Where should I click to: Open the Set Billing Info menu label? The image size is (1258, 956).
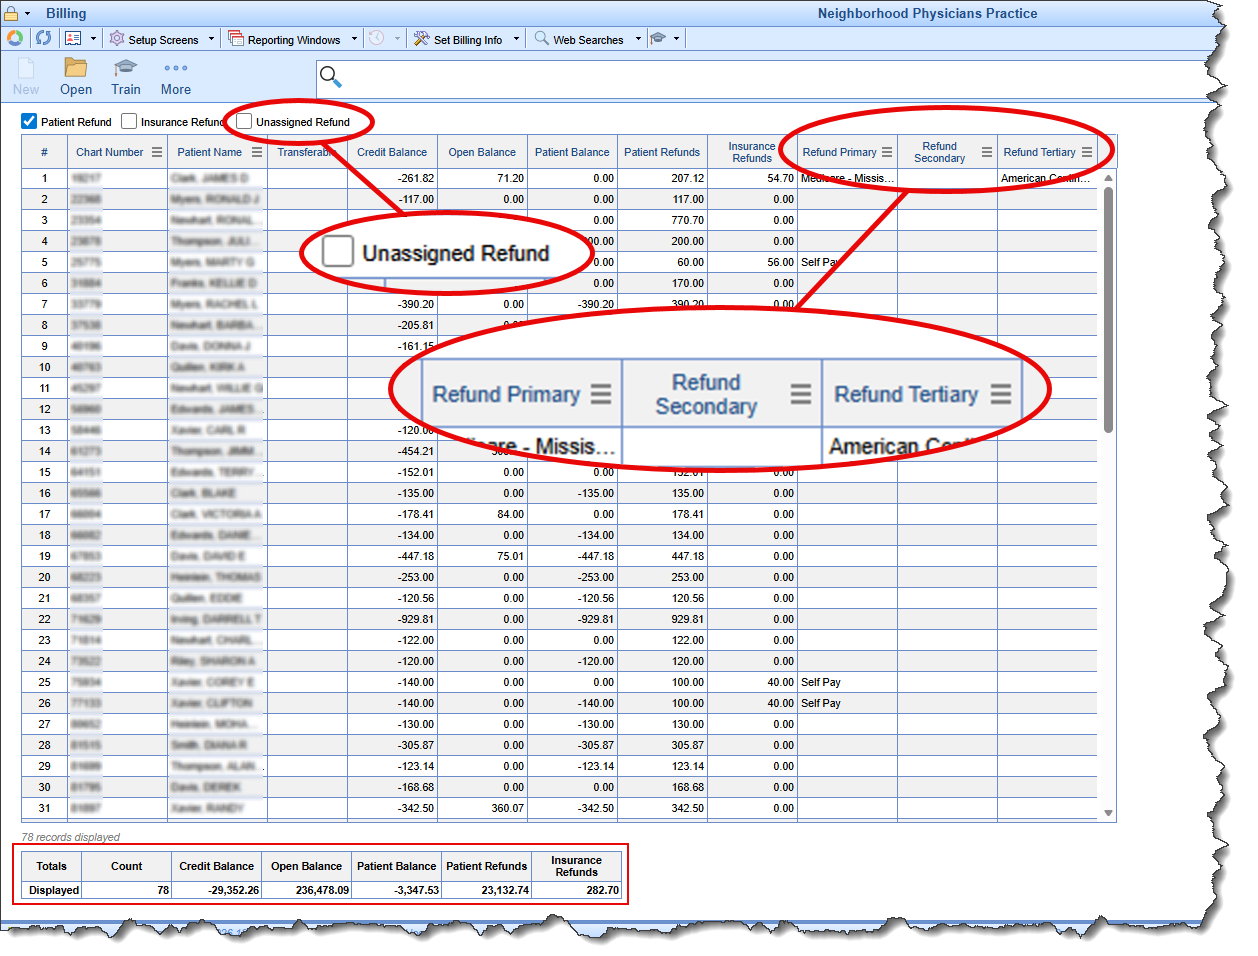click(x=468, y=40)
